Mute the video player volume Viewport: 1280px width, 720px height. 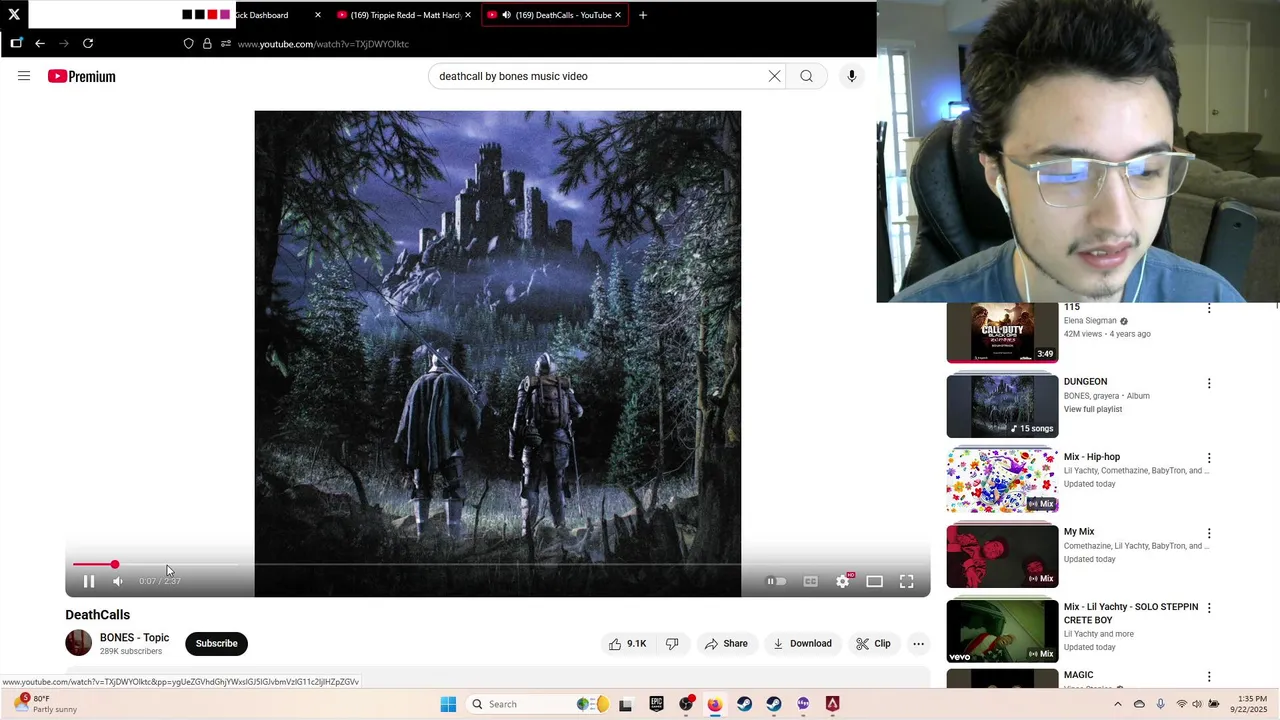[118, 581]
